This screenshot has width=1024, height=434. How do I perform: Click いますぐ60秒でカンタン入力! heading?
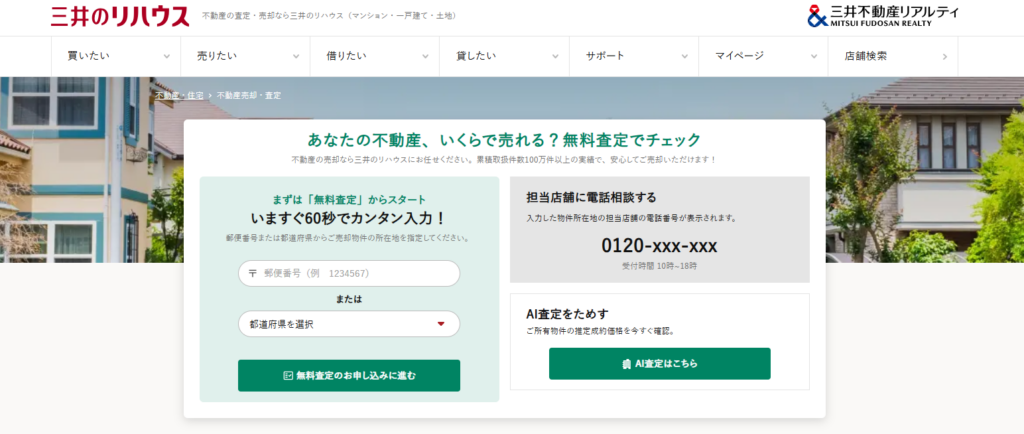coord(349,218)
